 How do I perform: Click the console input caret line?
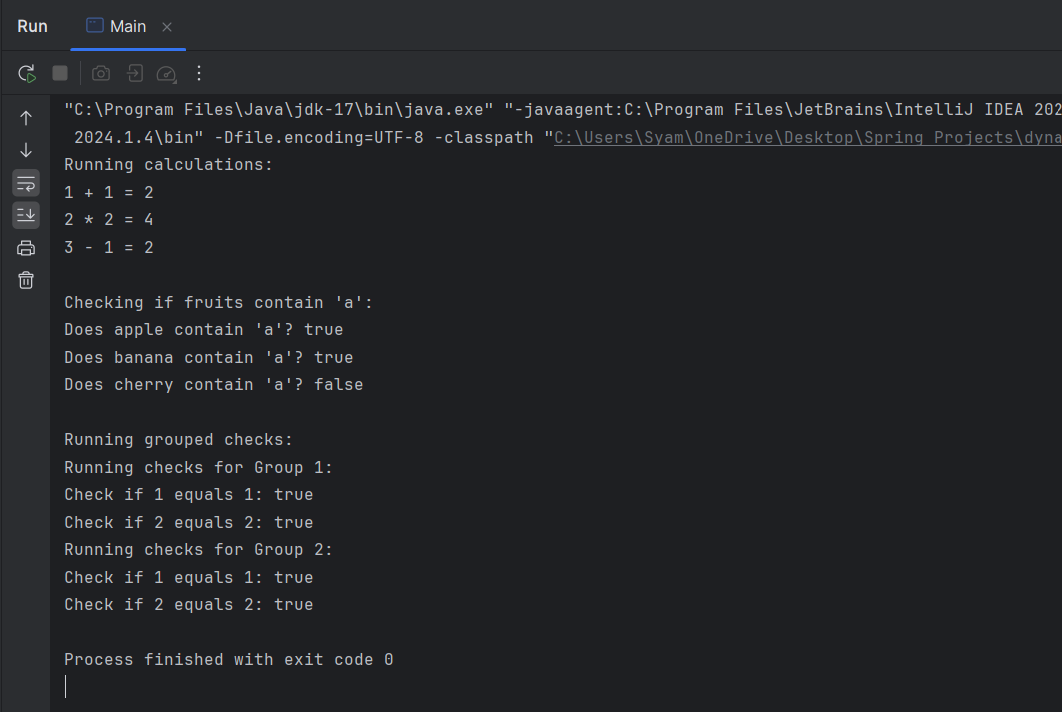click(x=67, y=686)
